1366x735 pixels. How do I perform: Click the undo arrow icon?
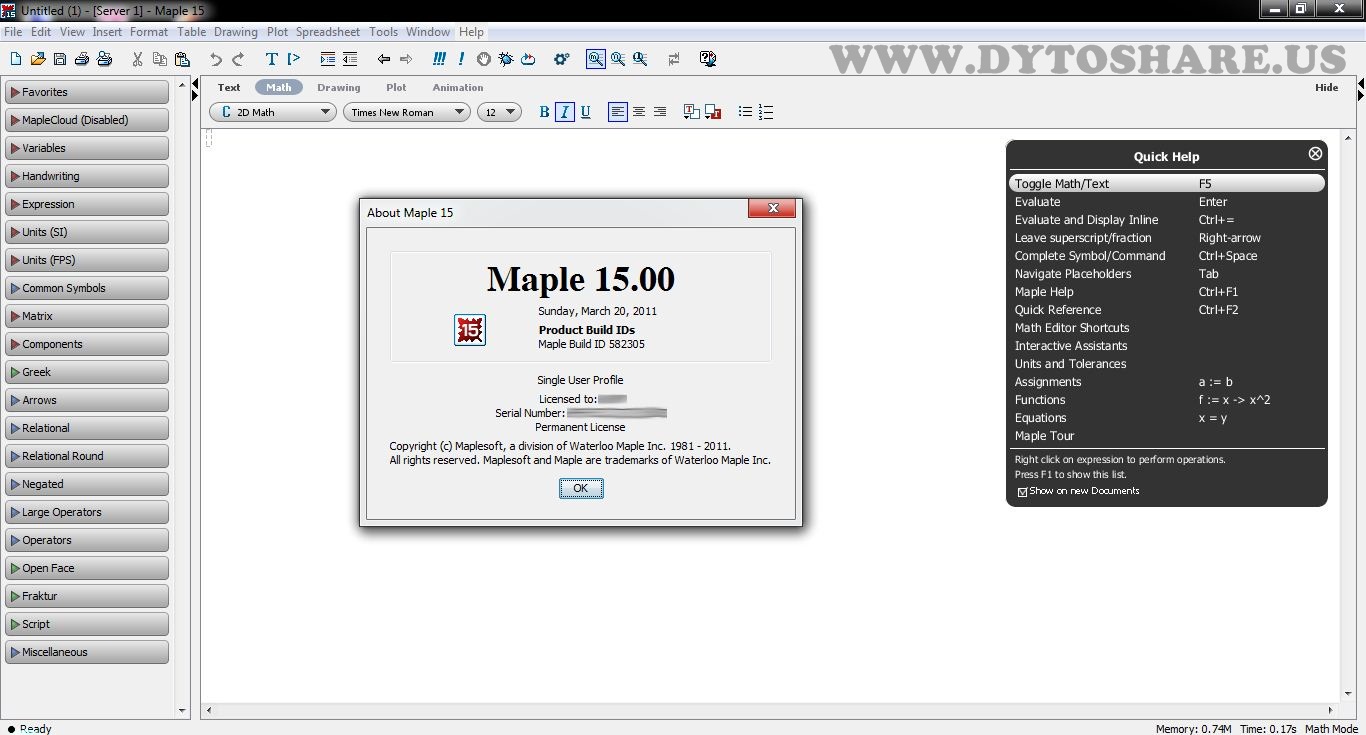(216, 59)
